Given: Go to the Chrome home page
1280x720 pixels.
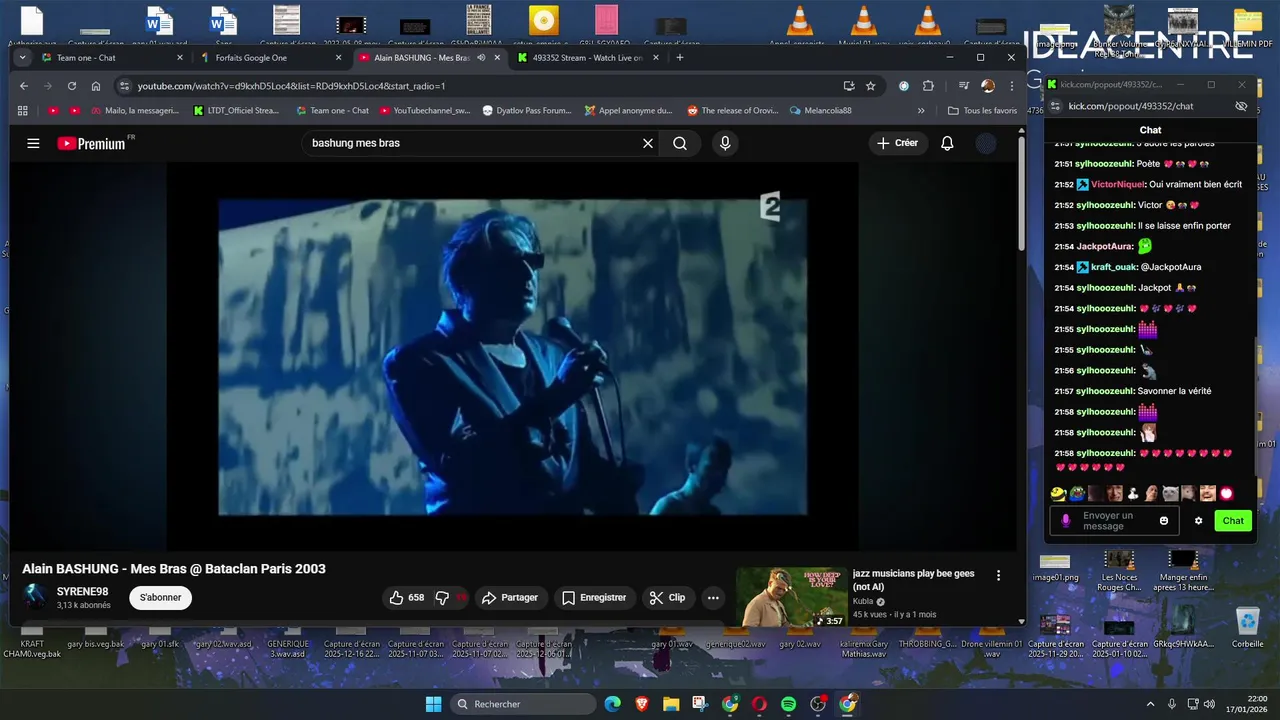Looking at the screenshot, I should pyautogui.click(x=96, y=86).
